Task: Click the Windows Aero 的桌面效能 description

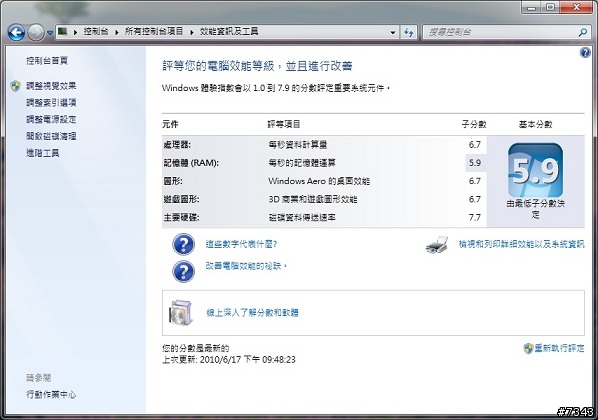Action: click(319, 181)
